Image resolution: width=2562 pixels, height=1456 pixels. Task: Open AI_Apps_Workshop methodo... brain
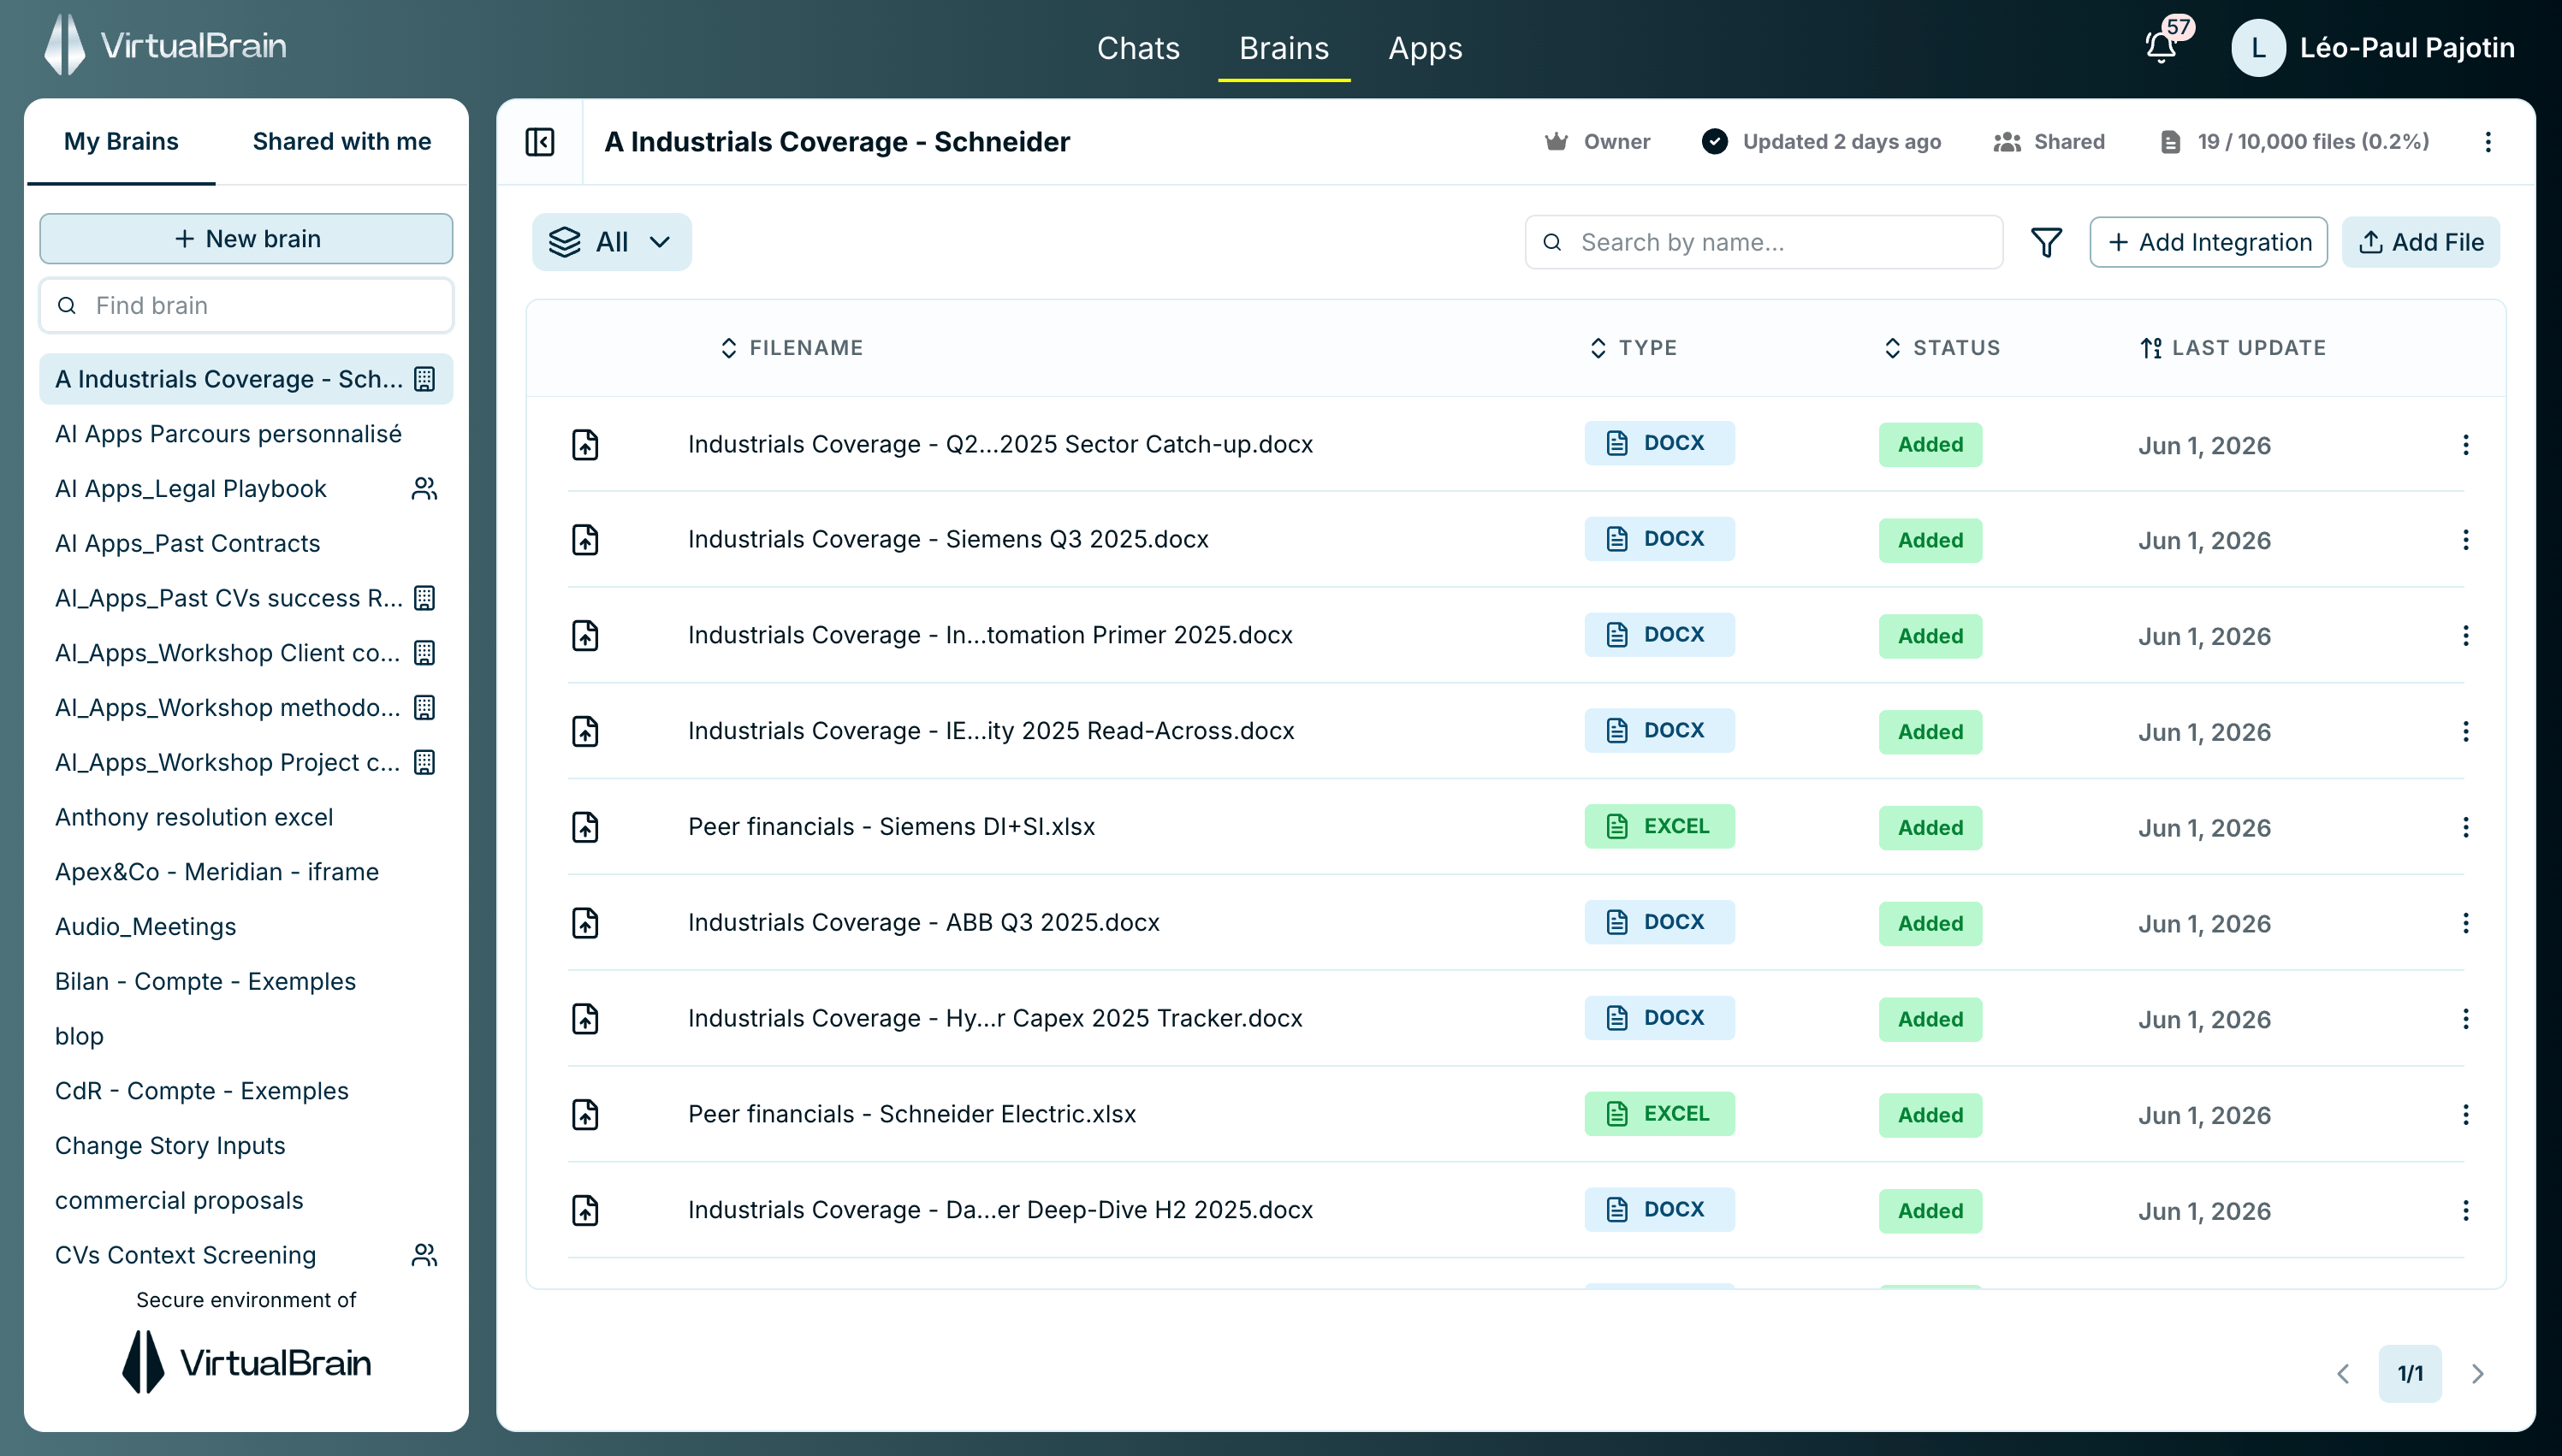246,707
